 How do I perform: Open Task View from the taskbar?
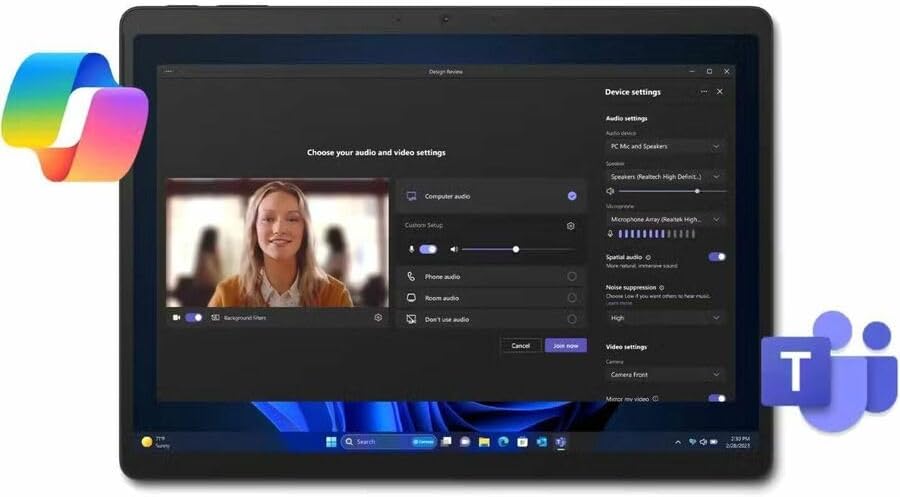click(446, 442)
